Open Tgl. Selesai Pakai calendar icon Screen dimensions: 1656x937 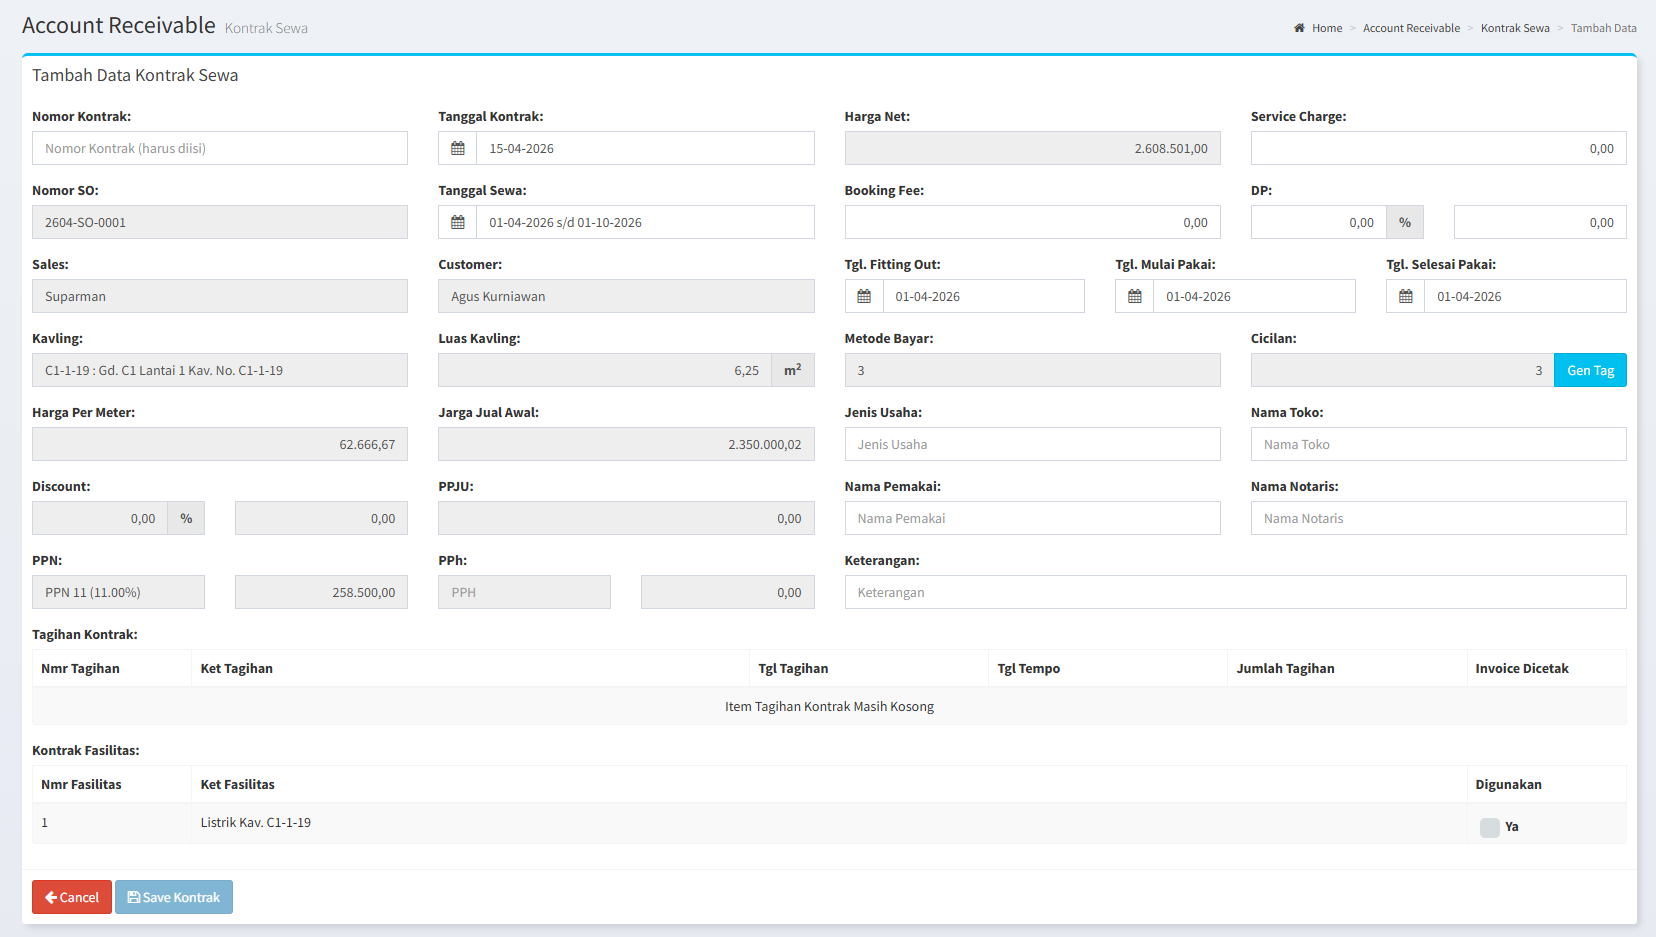coord(1405,296)
